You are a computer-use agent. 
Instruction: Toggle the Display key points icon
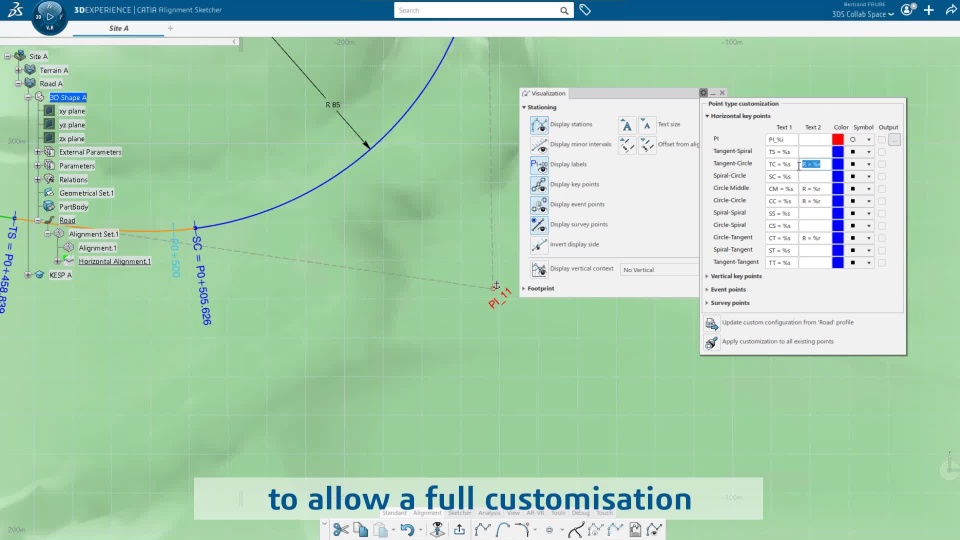click(539, 185)
